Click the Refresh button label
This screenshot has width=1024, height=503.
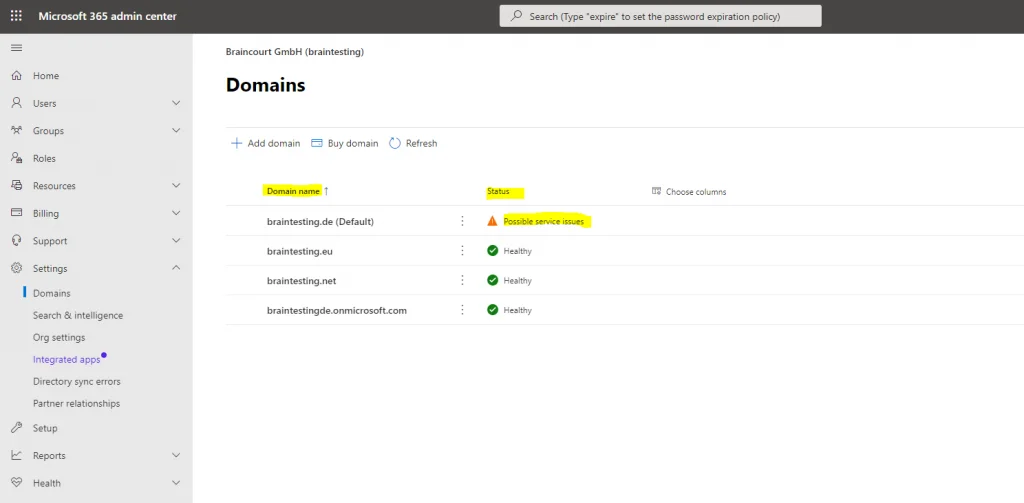(x=421, y=143)
